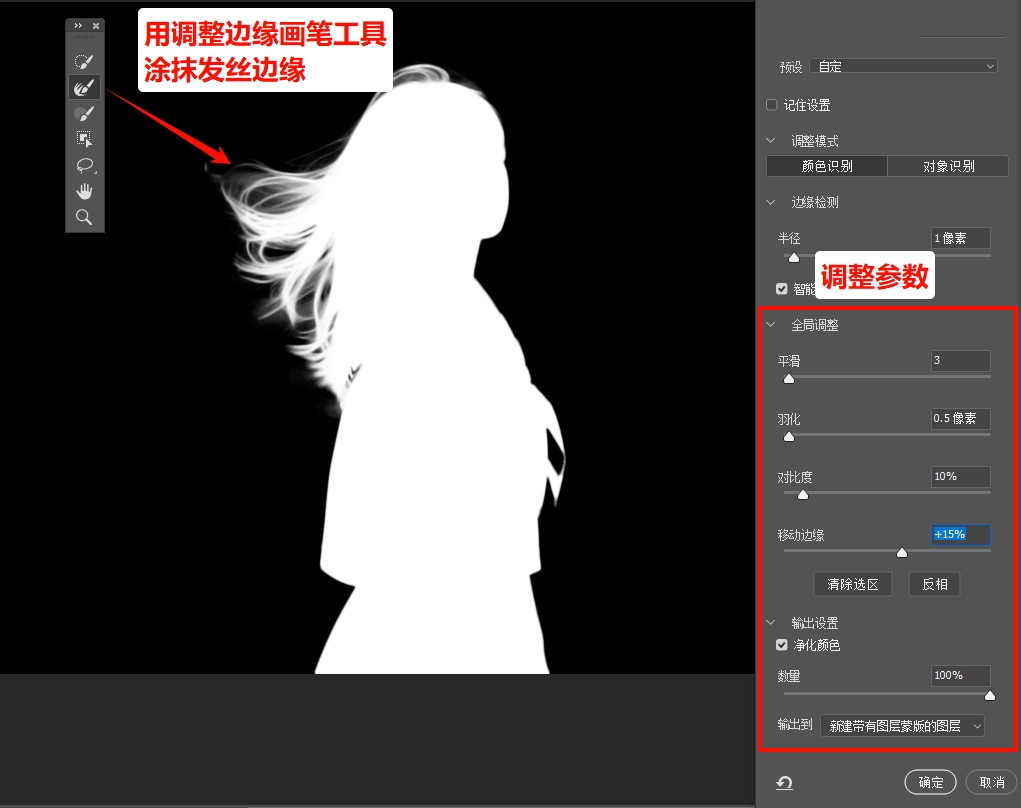This screenshot has height=808, width=1021.
Task: Switch to 对象识别 mode
Action: click(x=948, y=166)
